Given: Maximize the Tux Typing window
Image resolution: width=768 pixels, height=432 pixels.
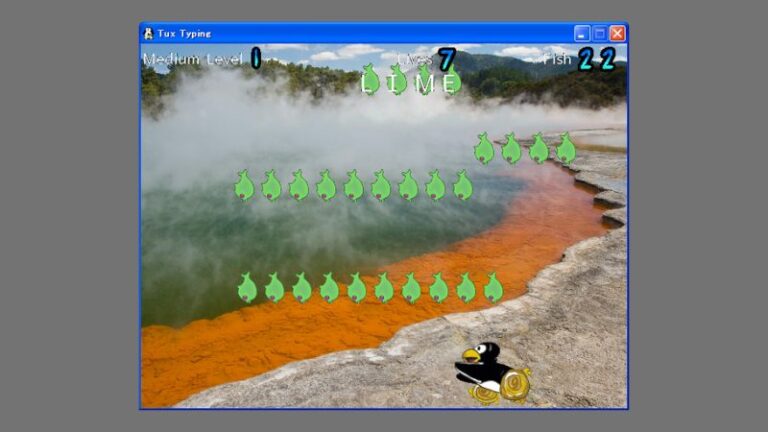Looking at the screenshot, I should click(599, 33).
